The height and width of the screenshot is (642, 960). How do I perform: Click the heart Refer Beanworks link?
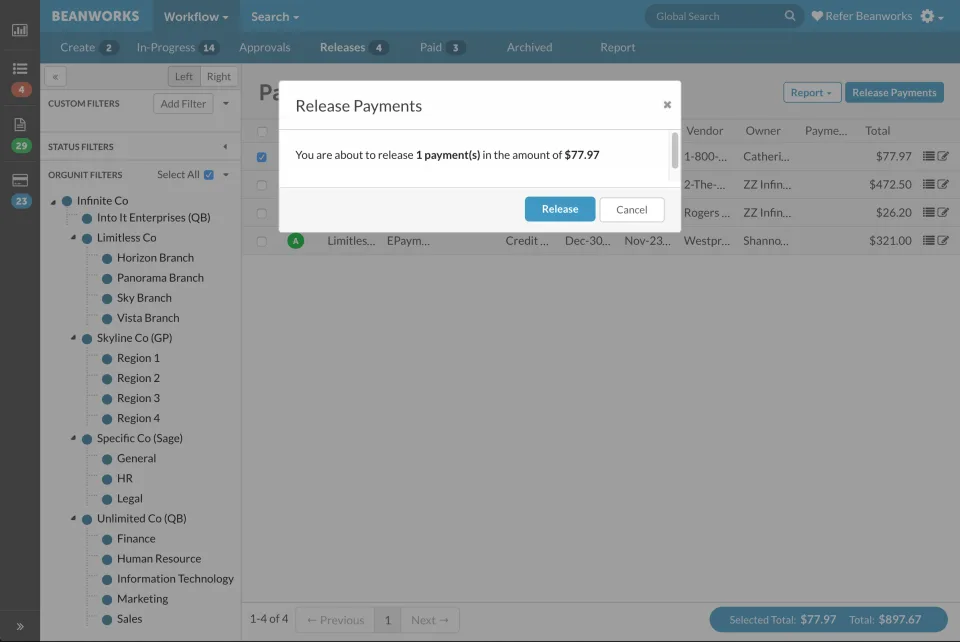click(x=861, y=16)
